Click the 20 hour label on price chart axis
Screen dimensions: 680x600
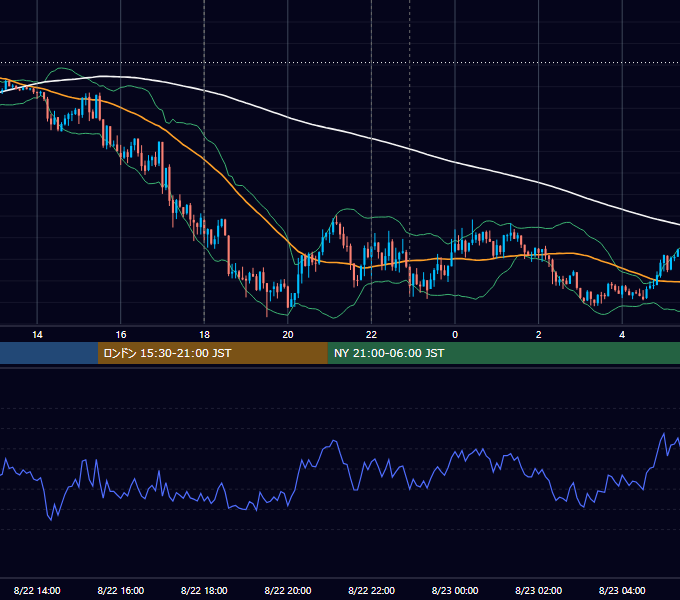288,335
